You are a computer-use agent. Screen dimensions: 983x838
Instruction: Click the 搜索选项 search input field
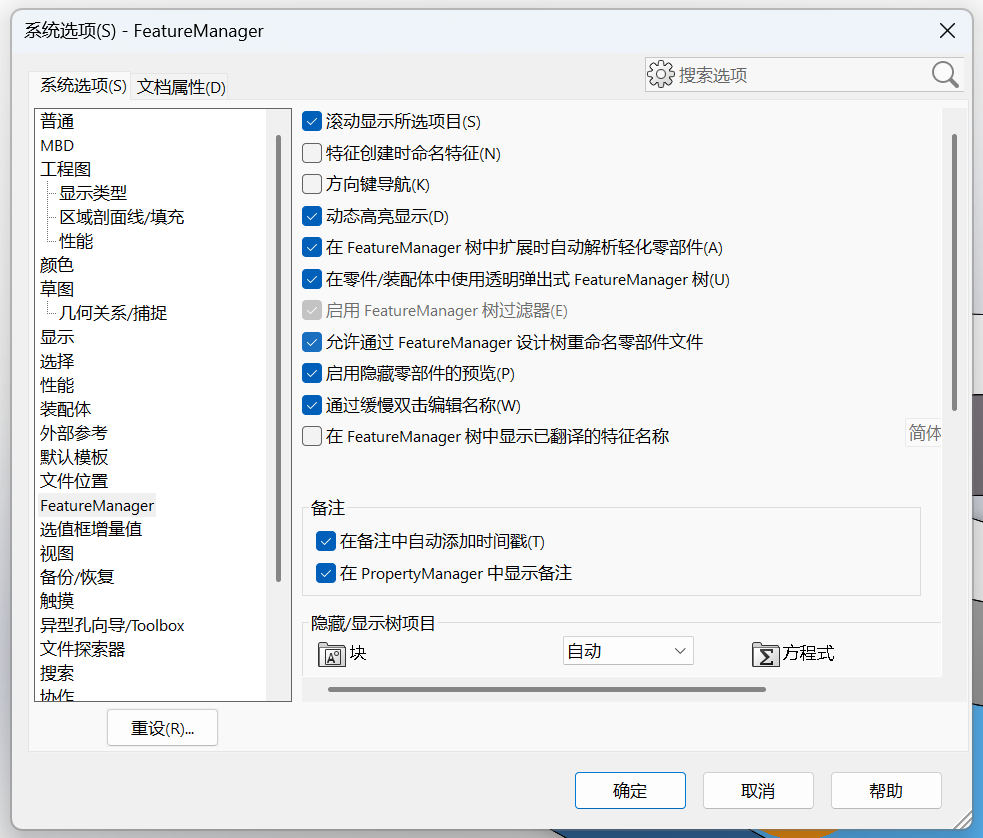(x=802, y=75)
